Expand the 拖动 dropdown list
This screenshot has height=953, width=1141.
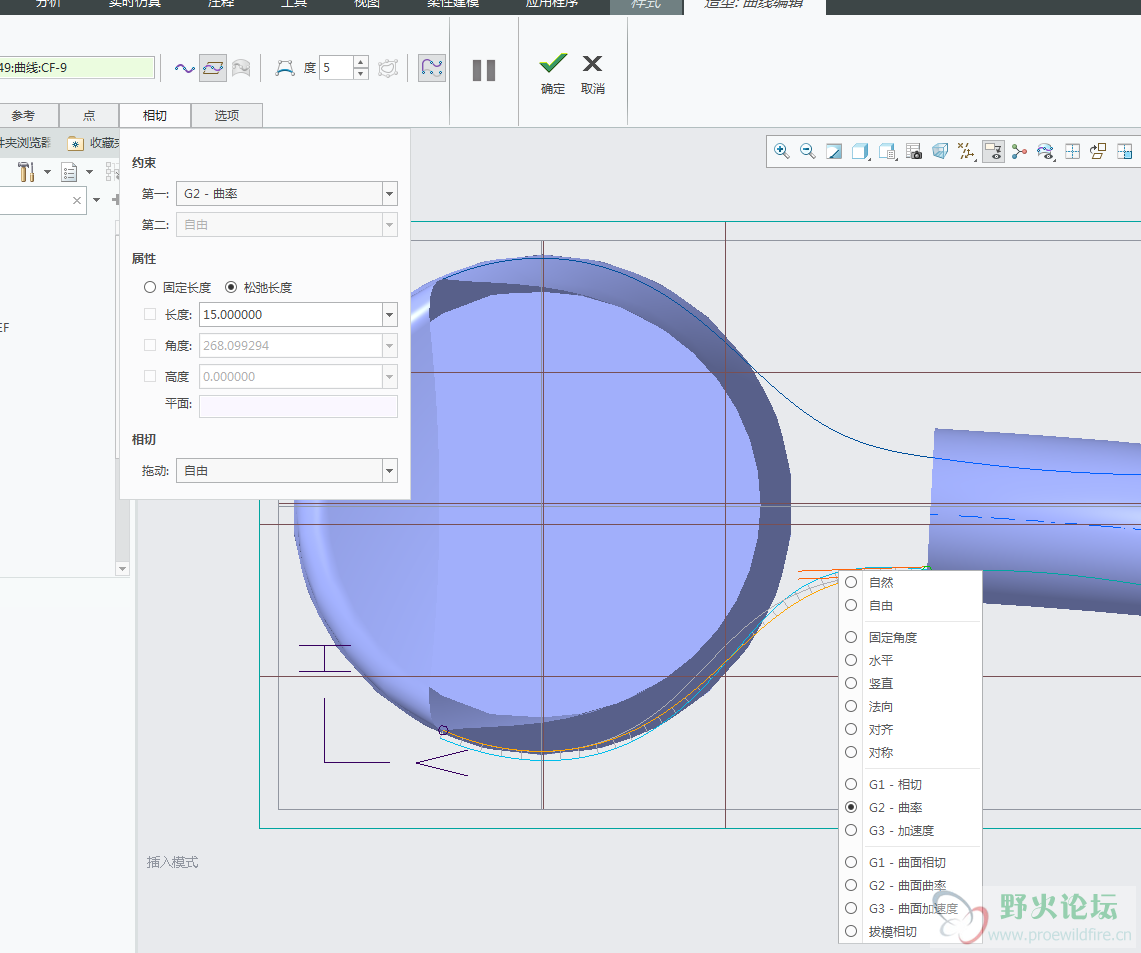point(389,470)
